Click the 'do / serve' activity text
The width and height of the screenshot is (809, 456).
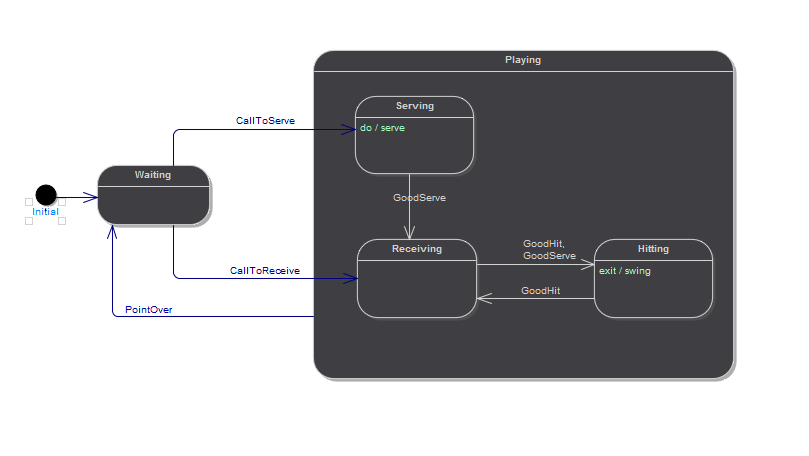click(383, 128)
